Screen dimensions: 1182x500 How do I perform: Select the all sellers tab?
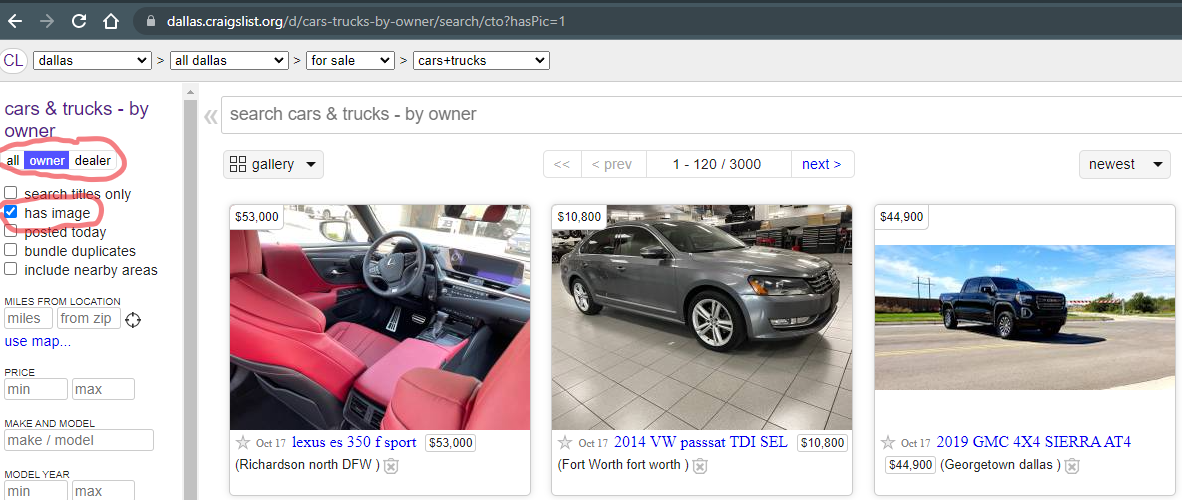pos(14,161)
